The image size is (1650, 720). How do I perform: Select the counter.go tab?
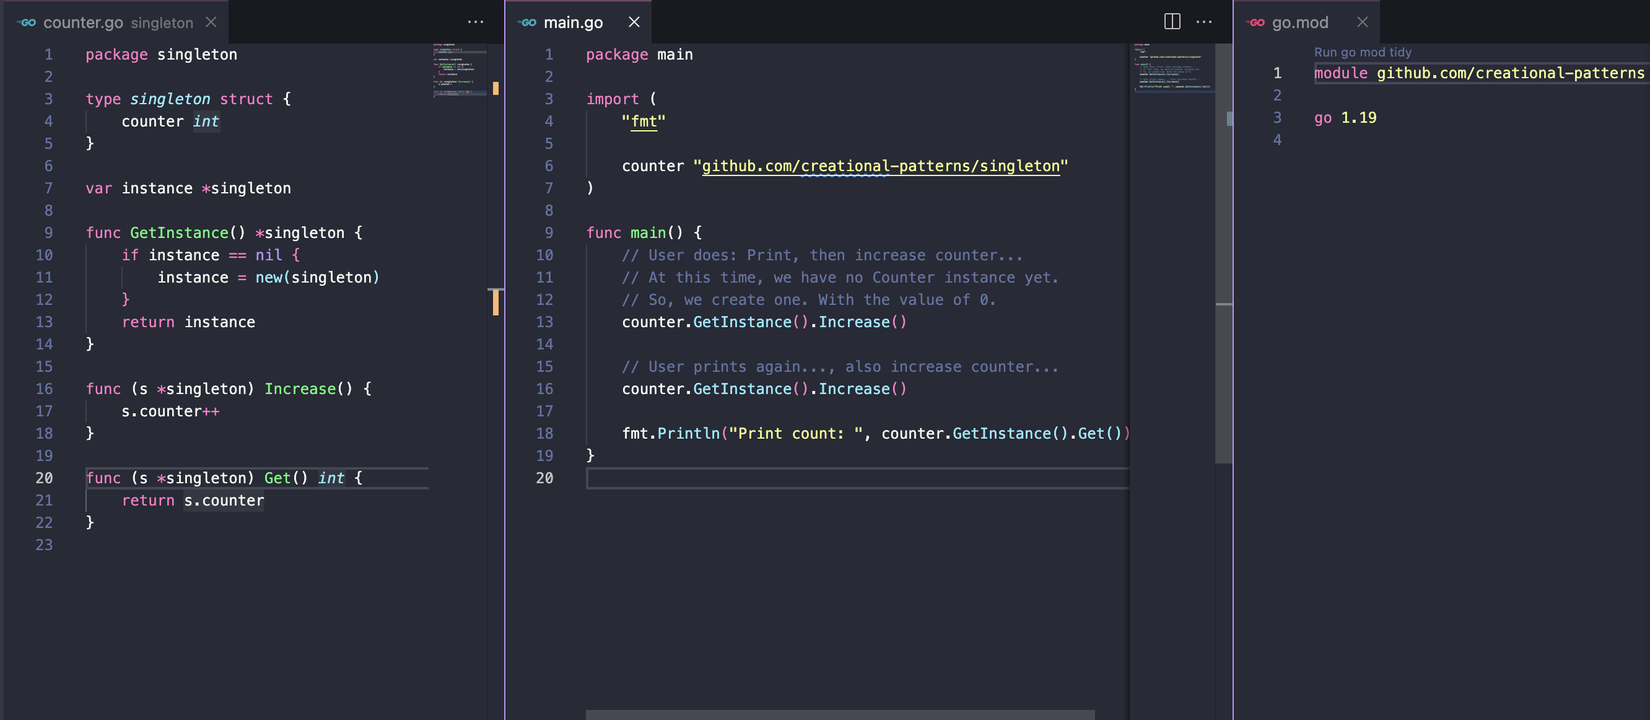83,22
